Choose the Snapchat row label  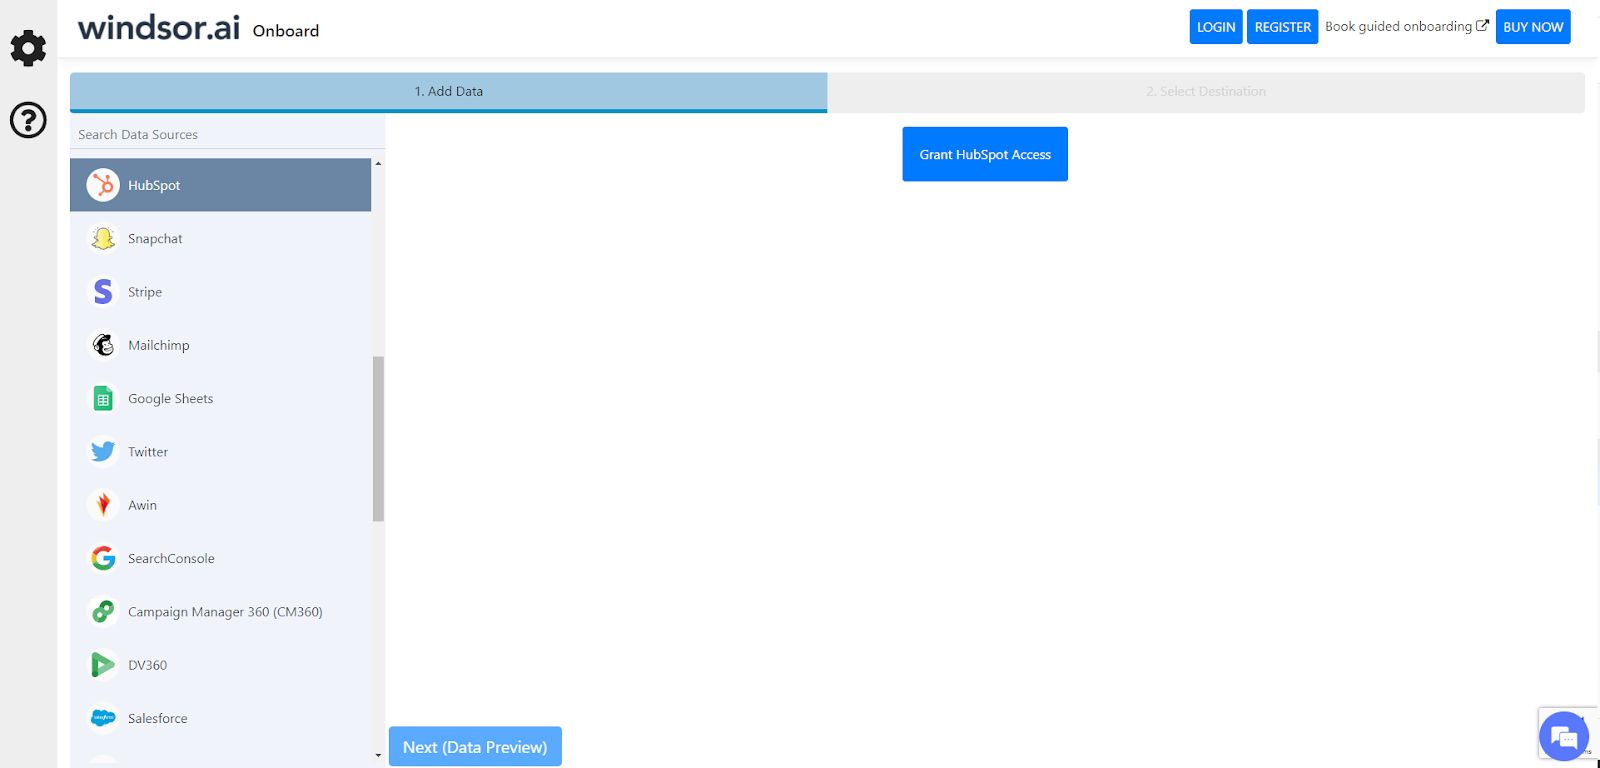click(x=155, y=238)
